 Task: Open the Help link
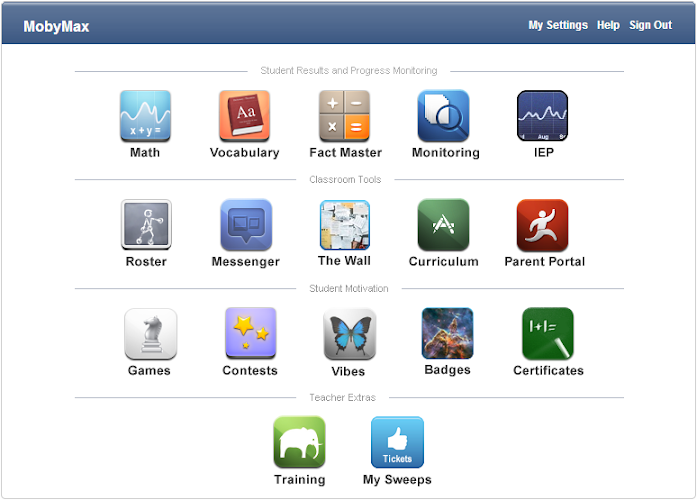click(x=608, y=25)
